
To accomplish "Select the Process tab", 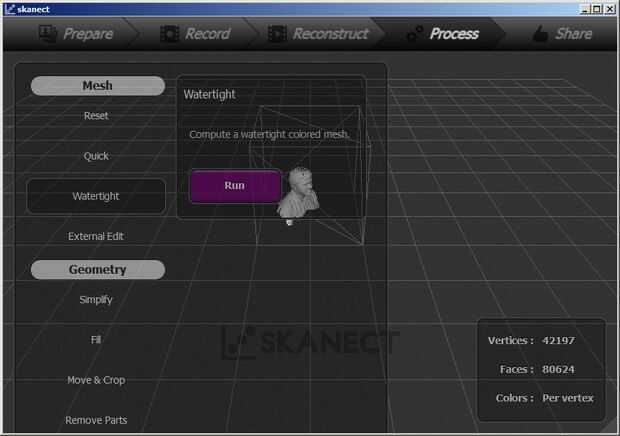I will pos(443,34).
